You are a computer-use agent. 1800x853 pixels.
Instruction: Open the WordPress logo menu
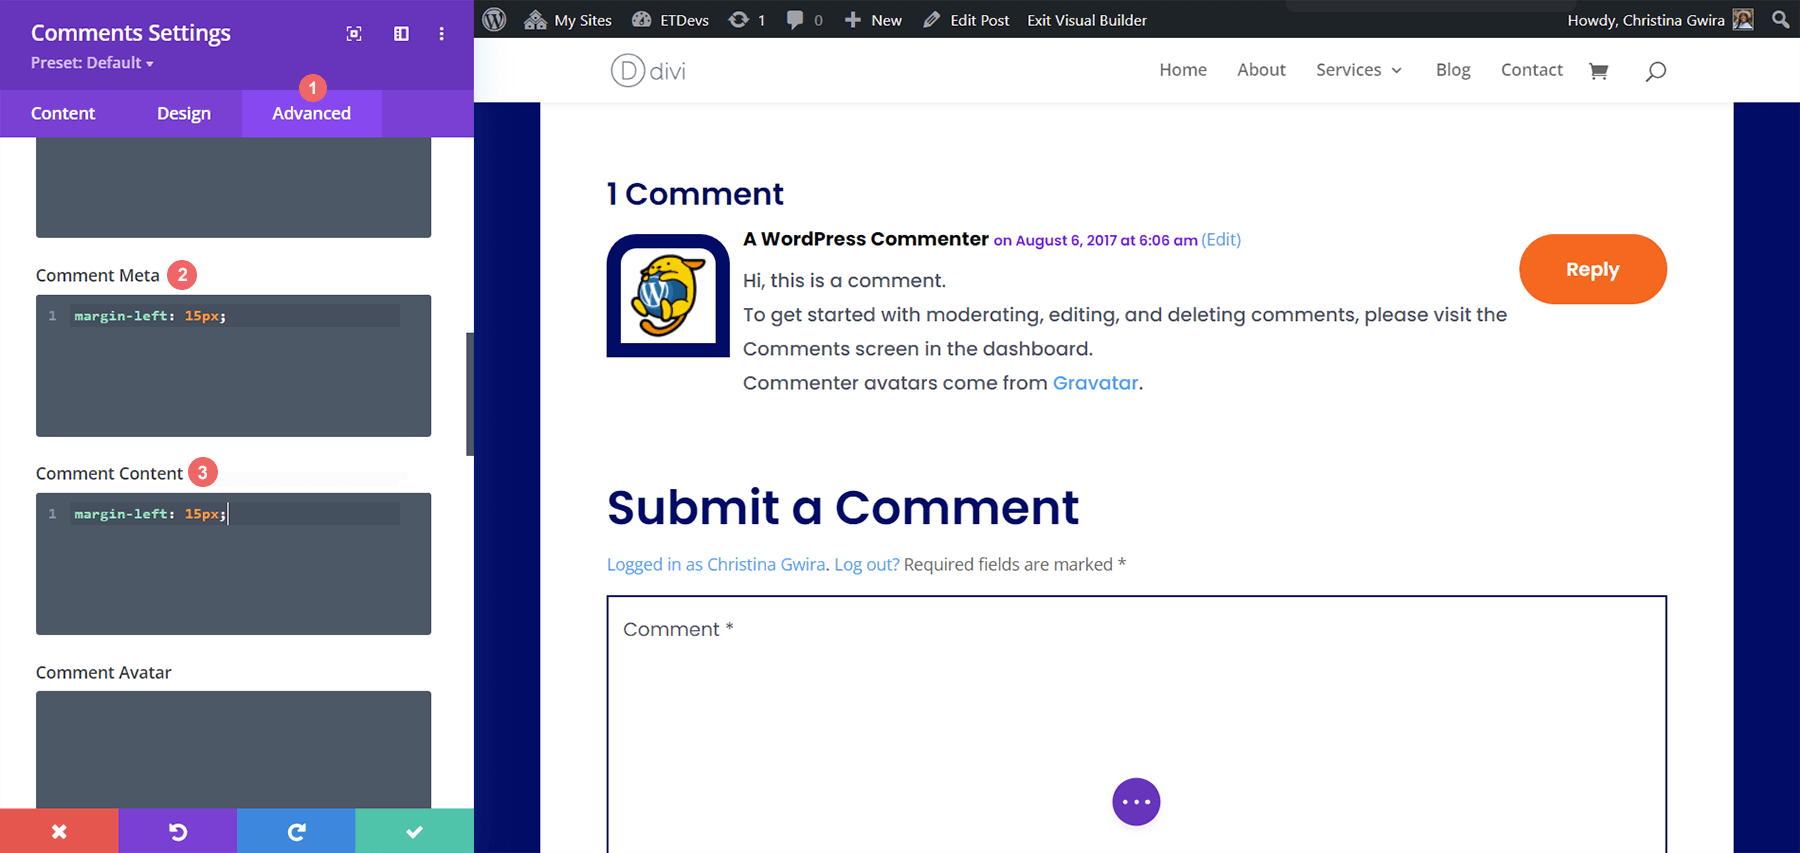tap(494, 19)
